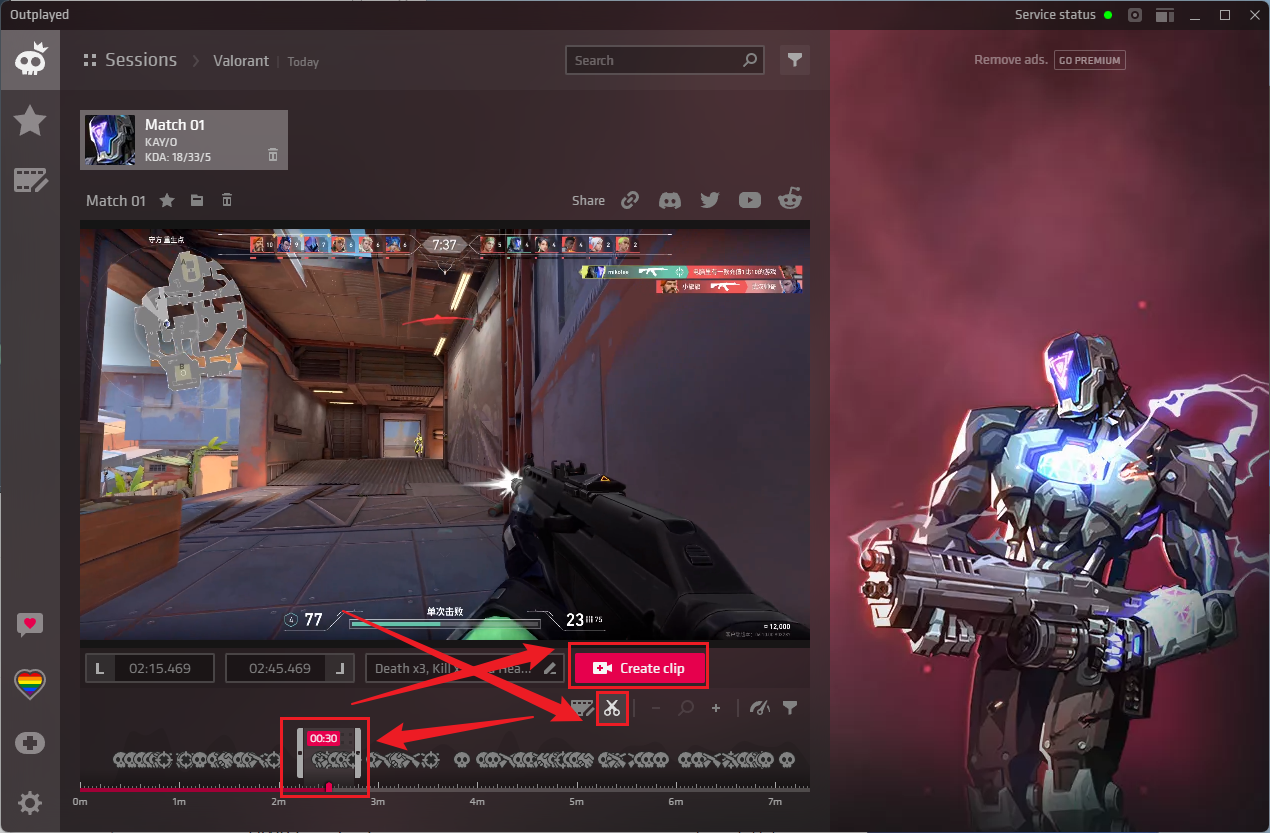Viewport: 1270px width, 833px height.
Task: Zoom in the timeline with plus
Action: point(716,708)
